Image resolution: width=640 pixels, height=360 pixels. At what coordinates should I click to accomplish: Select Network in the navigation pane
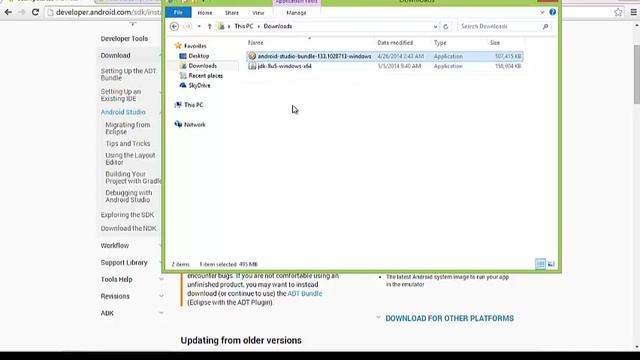click(195, 124)
